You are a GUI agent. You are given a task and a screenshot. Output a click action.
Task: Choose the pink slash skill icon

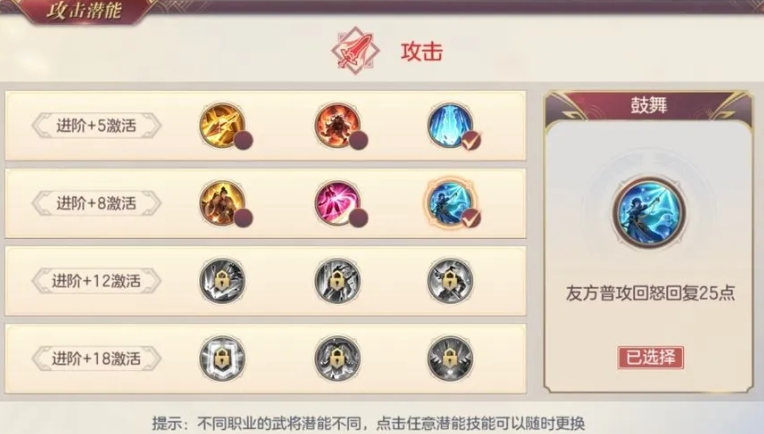click(x=337, y=203)
